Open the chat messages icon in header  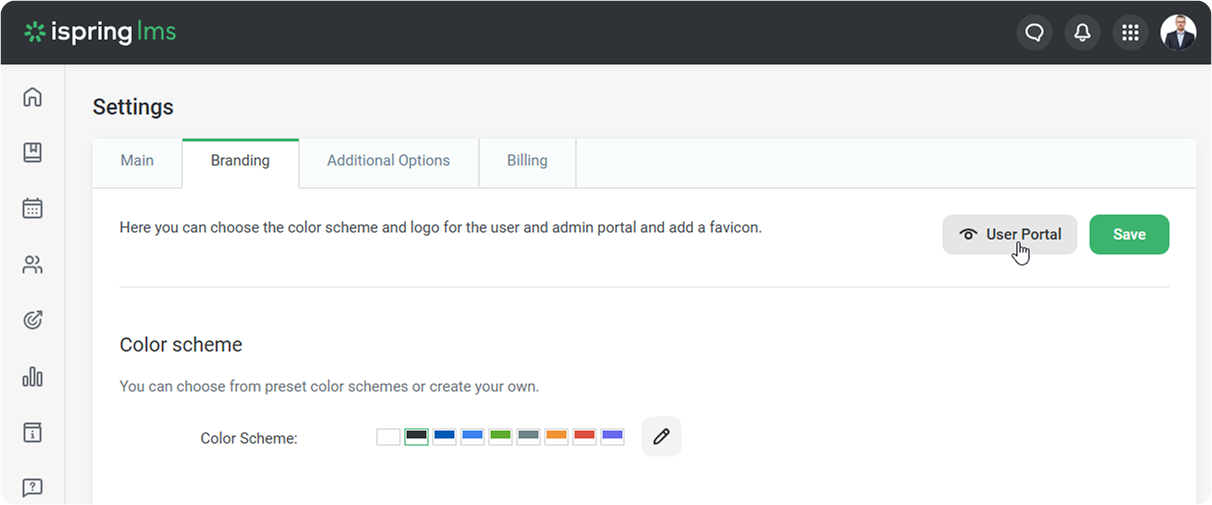1034,33
